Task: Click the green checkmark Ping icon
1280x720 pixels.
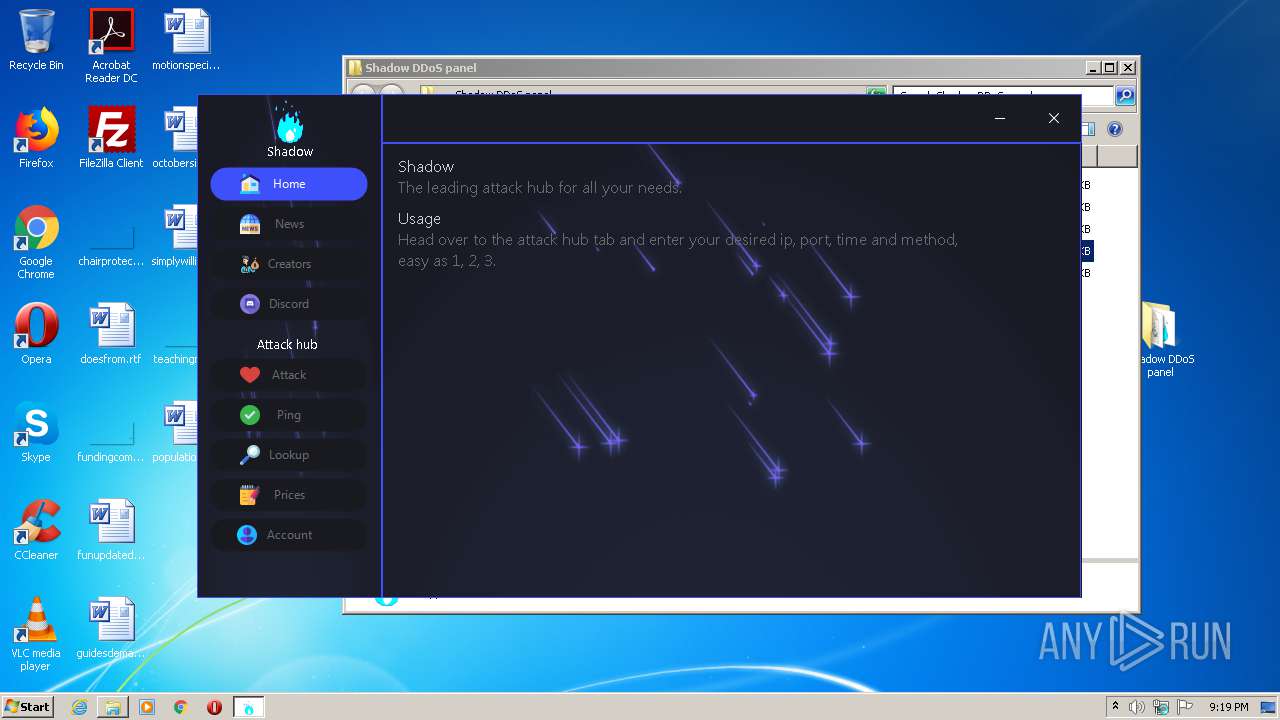Action: click(x=250, y=415)
